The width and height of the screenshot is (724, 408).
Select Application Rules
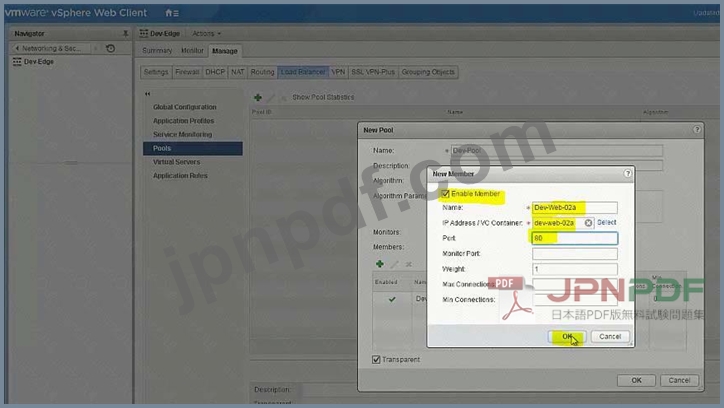click(x=180, y=176)
